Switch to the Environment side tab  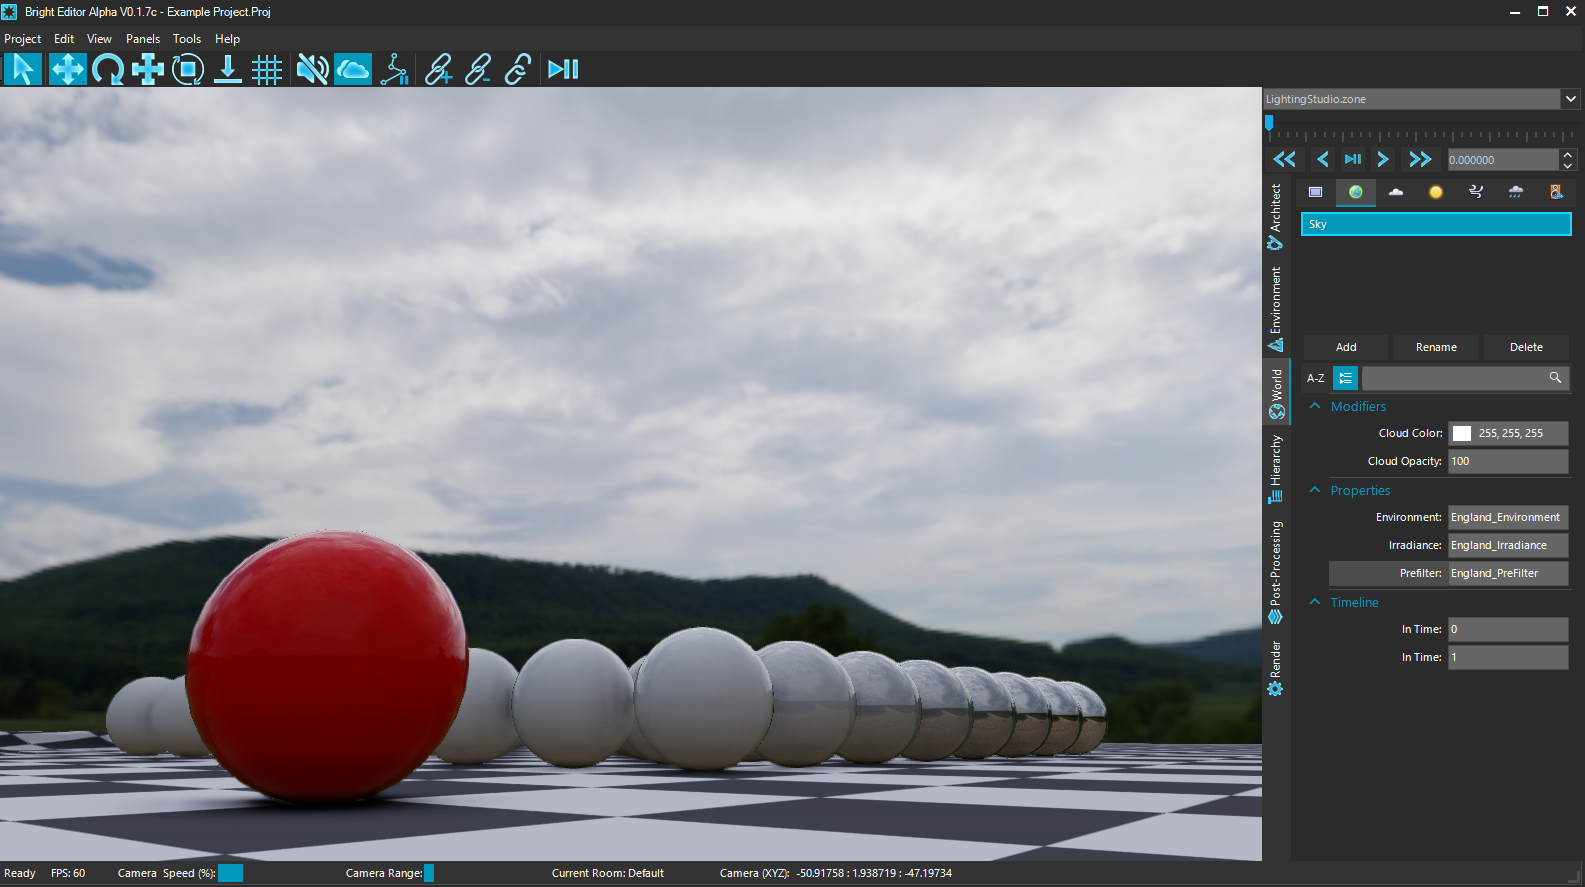(x=1276, y=308)
